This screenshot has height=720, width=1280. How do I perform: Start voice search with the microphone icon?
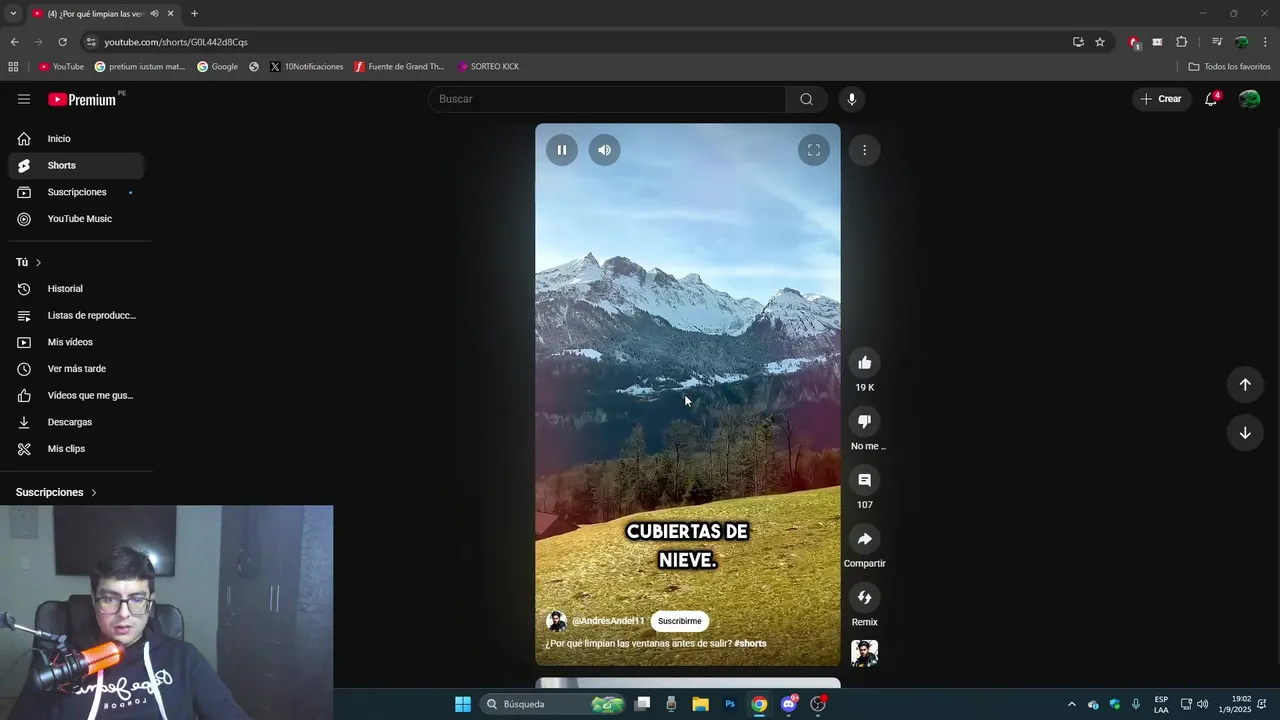pos(852,99)
